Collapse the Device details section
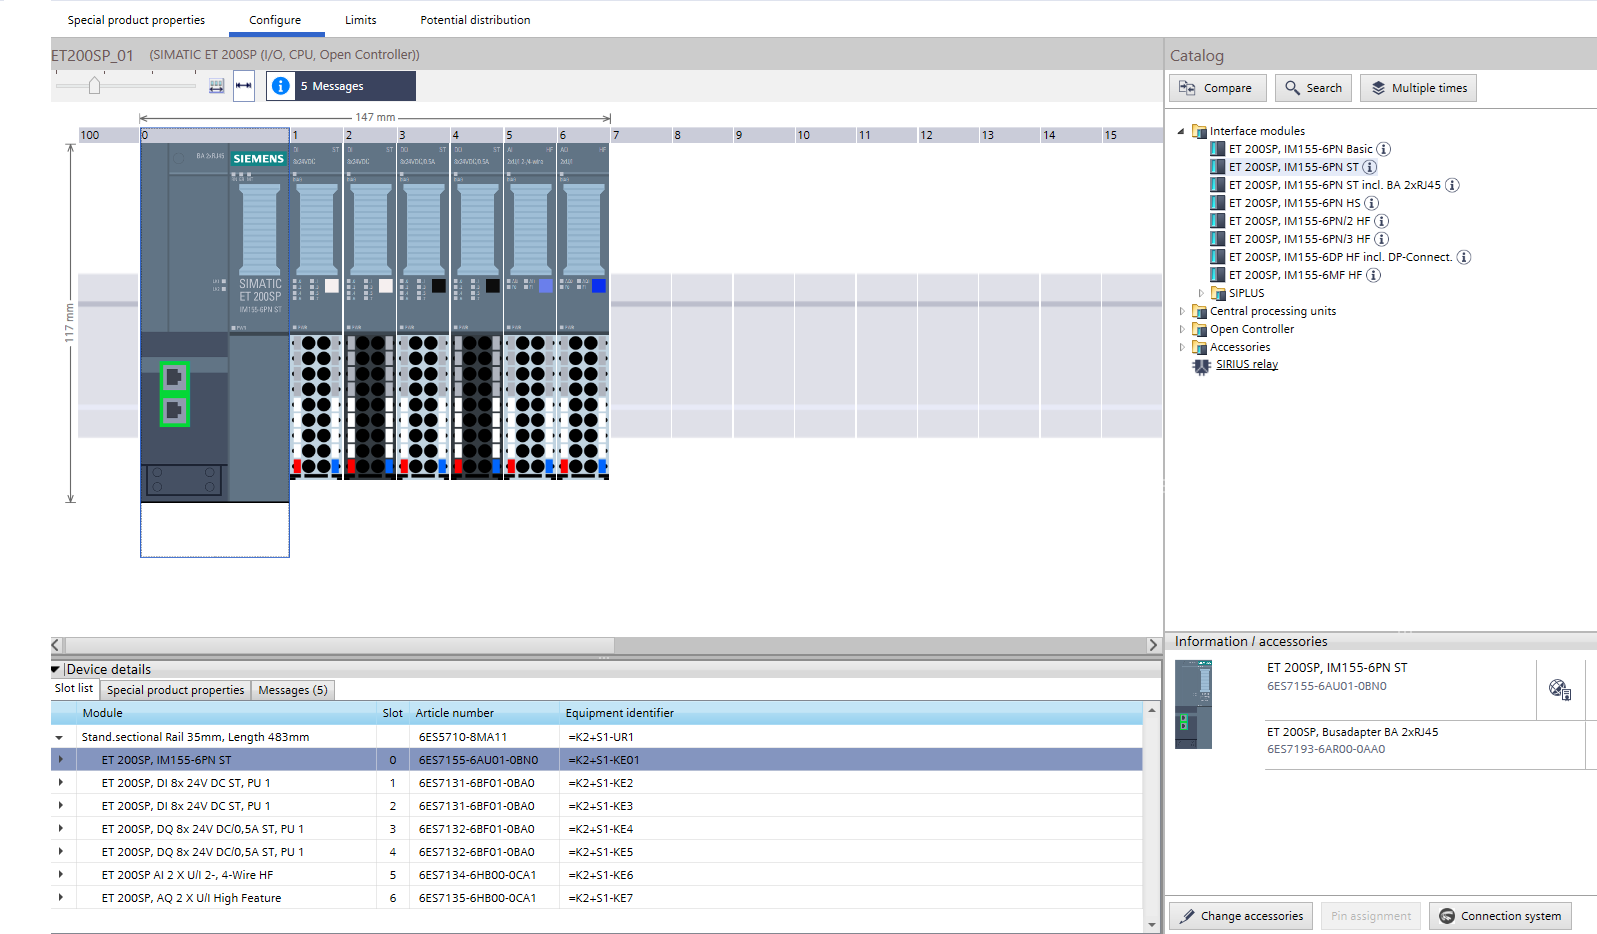Image resolution: width=1597 pixels, height=934 pixels. [x=56, y=669]
